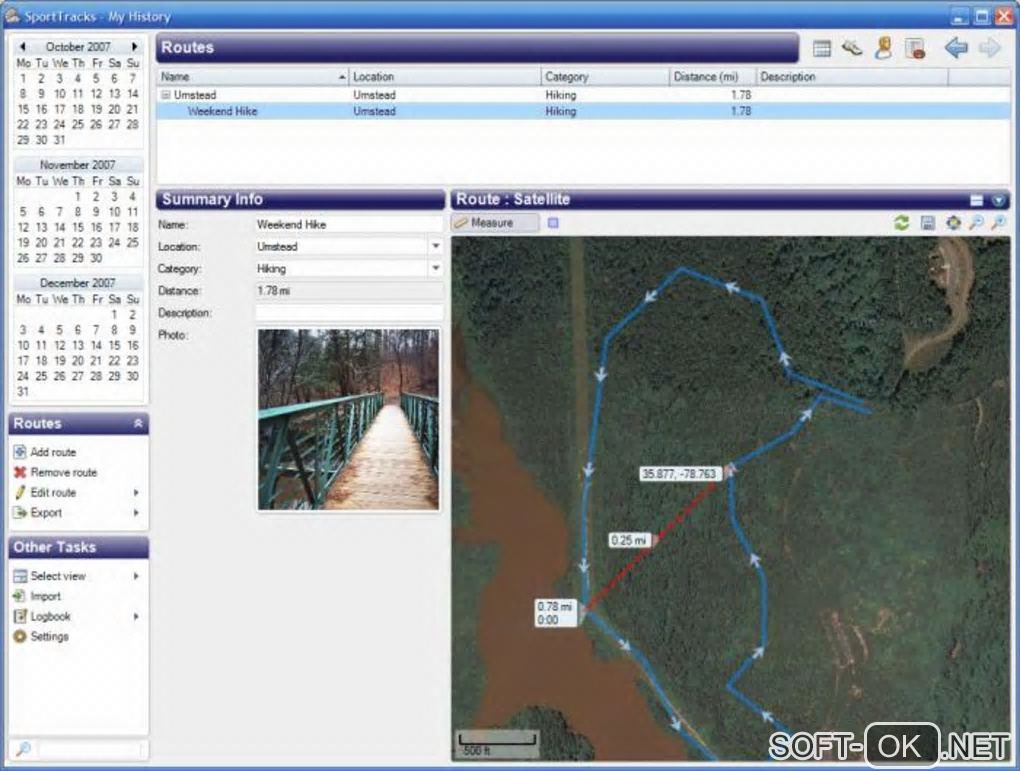The height and width of the screenshot is (771, 1020).
Task: Click the Import icon
Action: [x=20, y=596]
